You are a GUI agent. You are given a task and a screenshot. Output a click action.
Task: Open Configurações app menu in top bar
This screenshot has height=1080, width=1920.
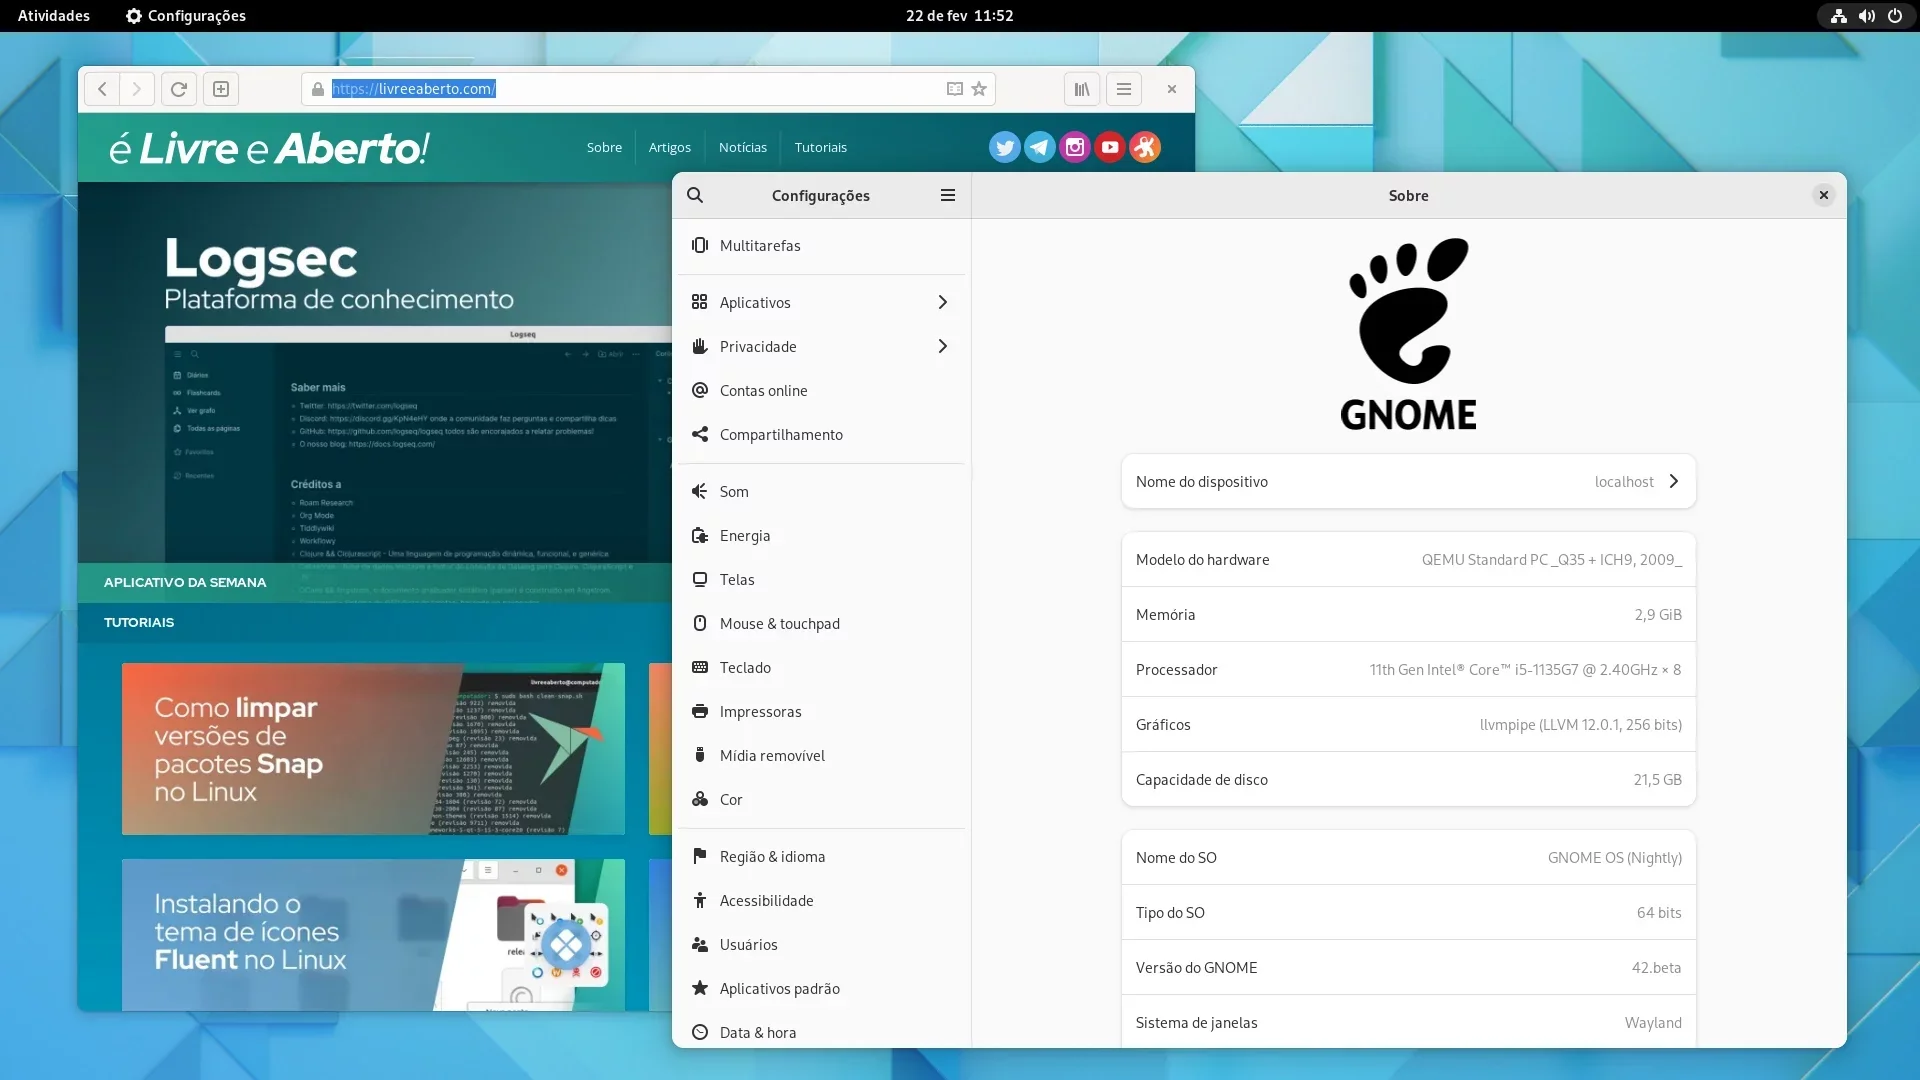click(x=186, y=16)
